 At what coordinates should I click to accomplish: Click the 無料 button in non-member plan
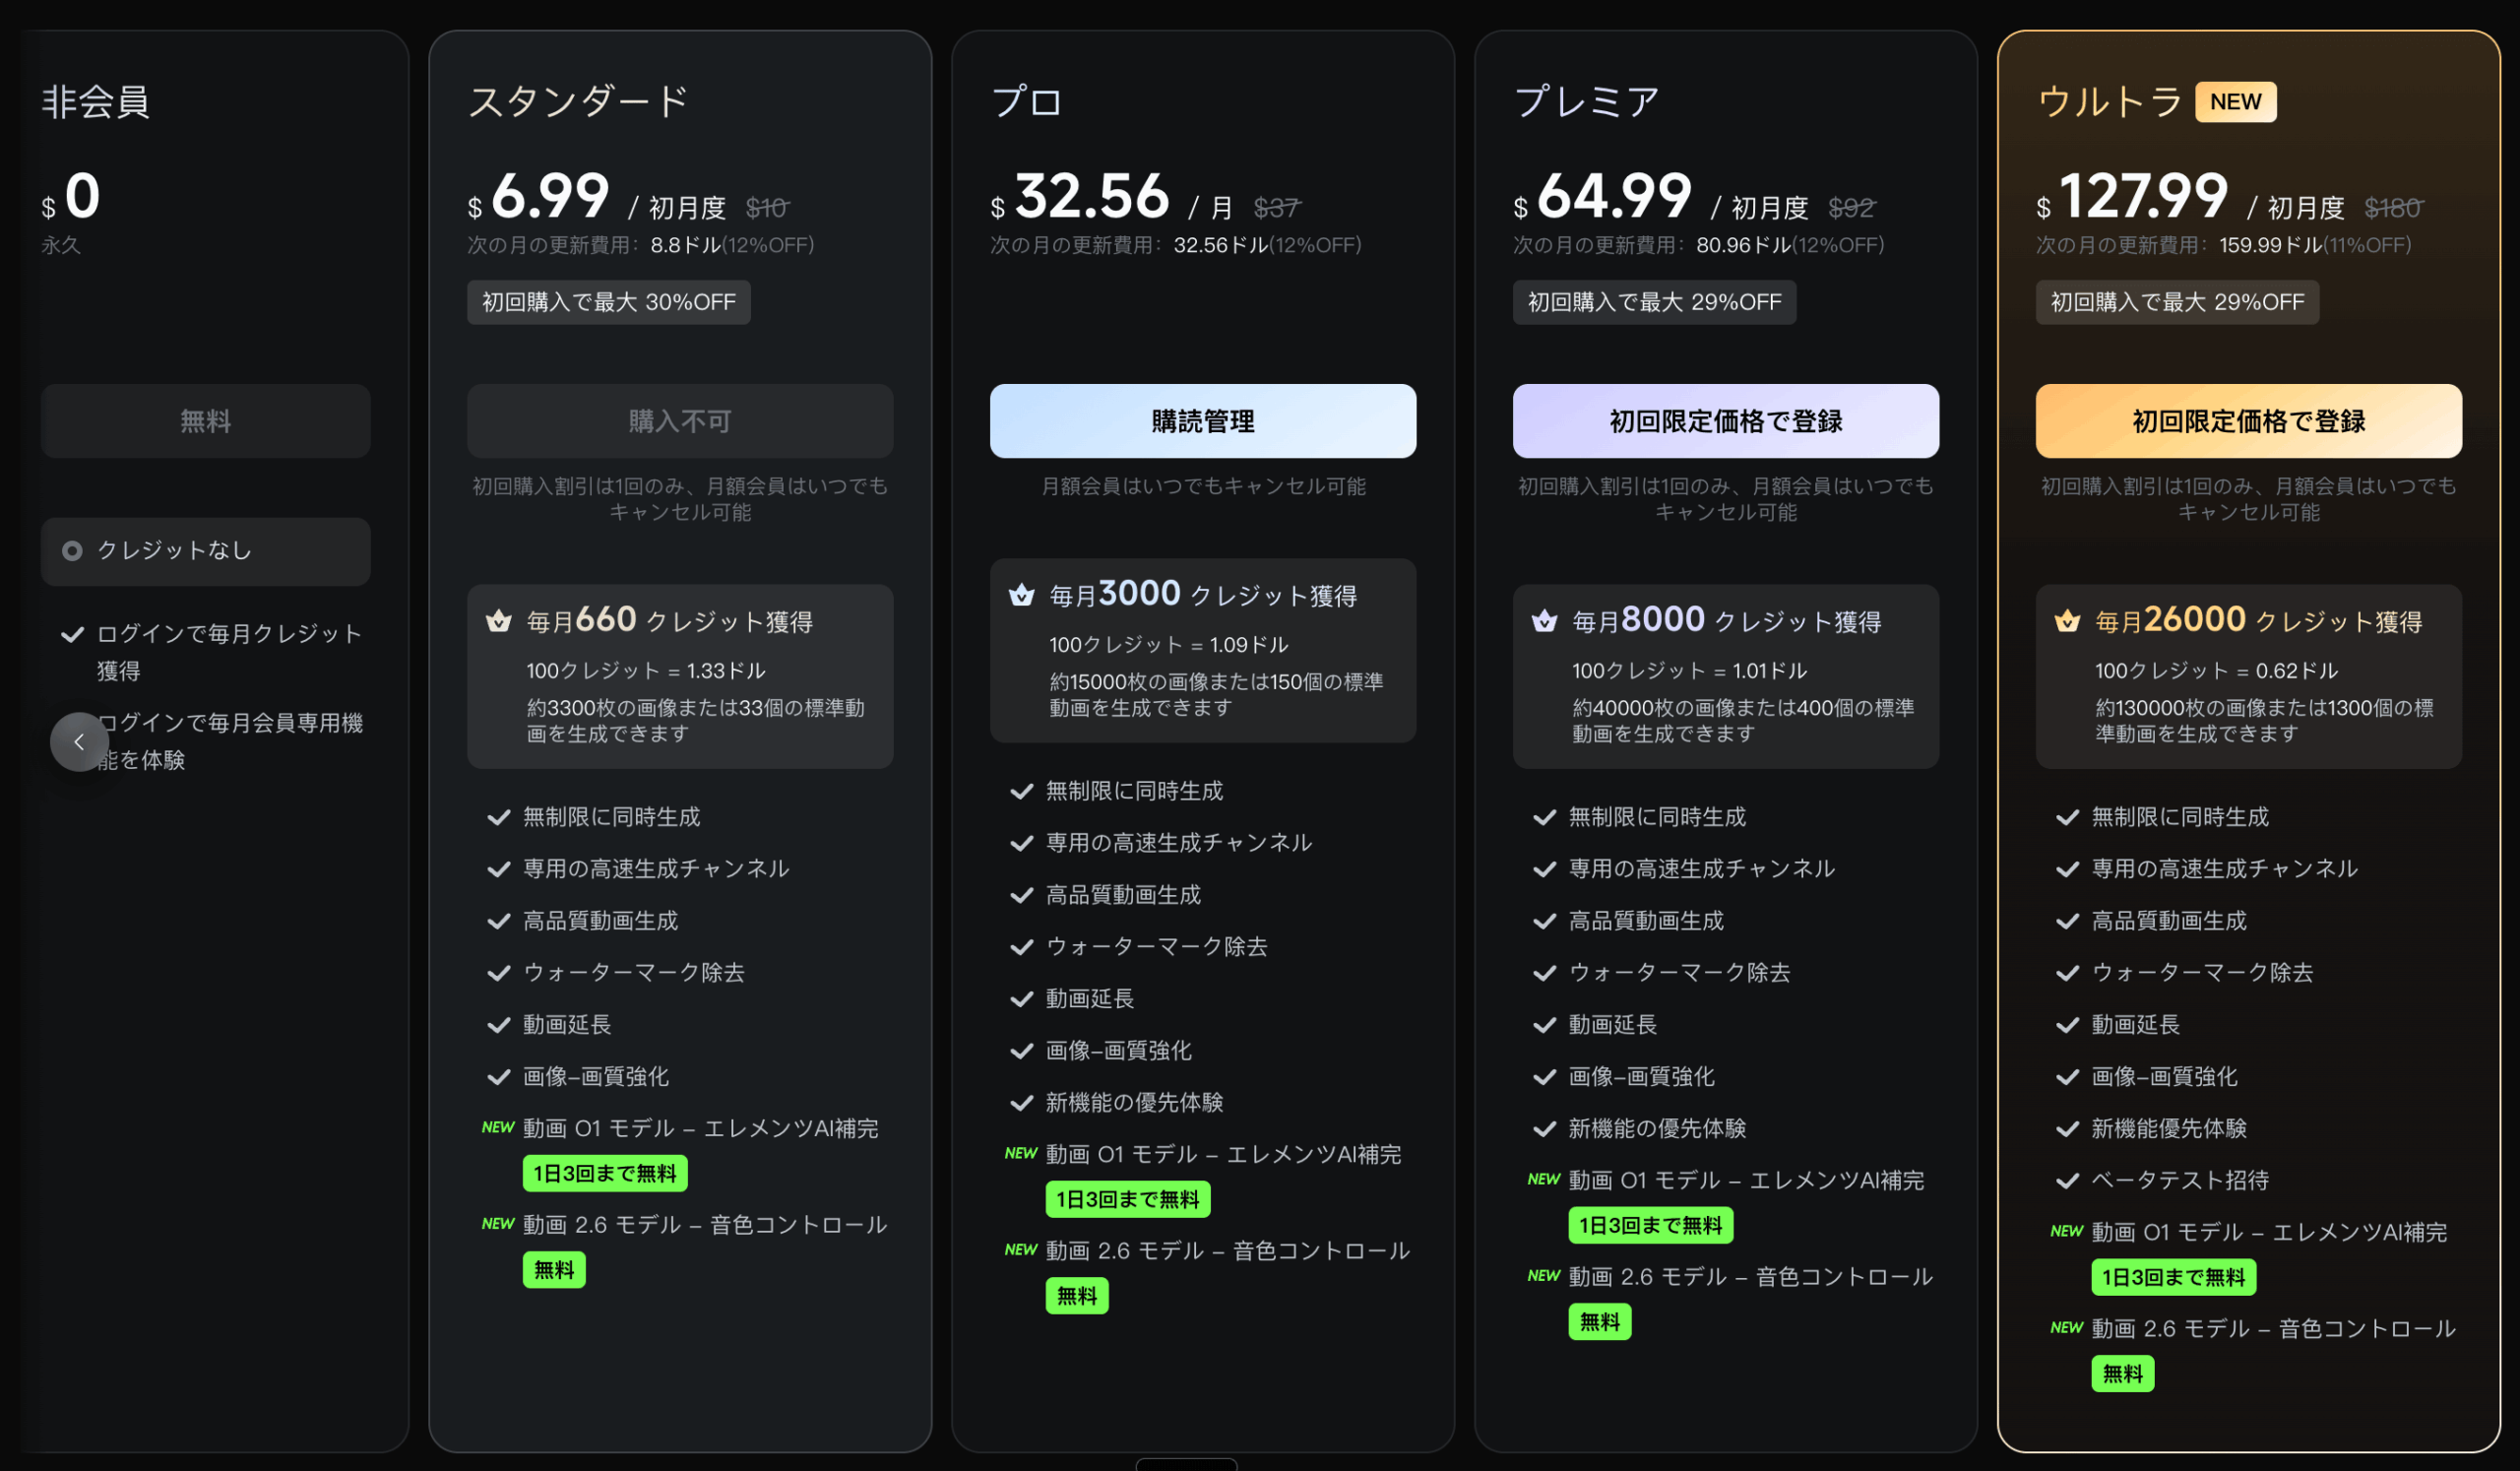tap(205, 421)
